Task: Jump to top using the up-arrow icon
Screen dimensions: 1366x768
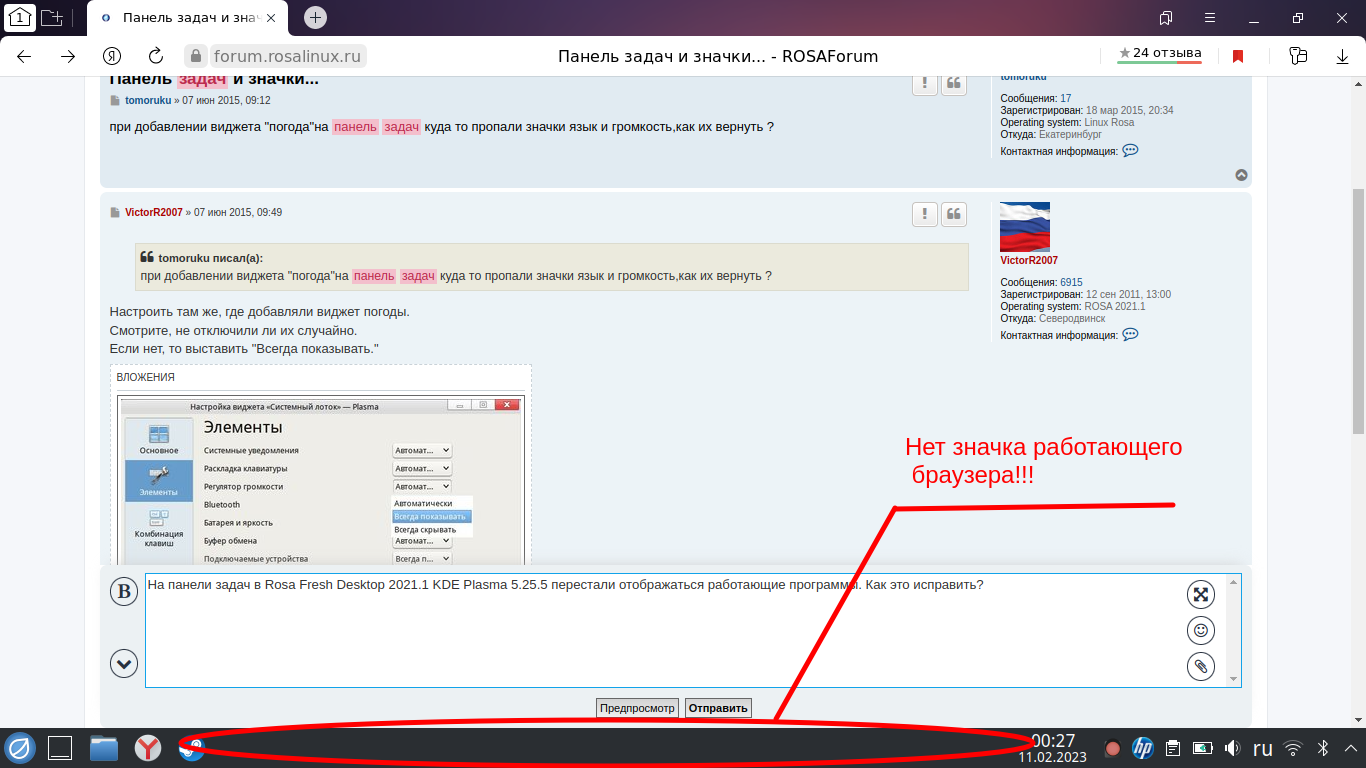Action: click(x=1241, y=175)
